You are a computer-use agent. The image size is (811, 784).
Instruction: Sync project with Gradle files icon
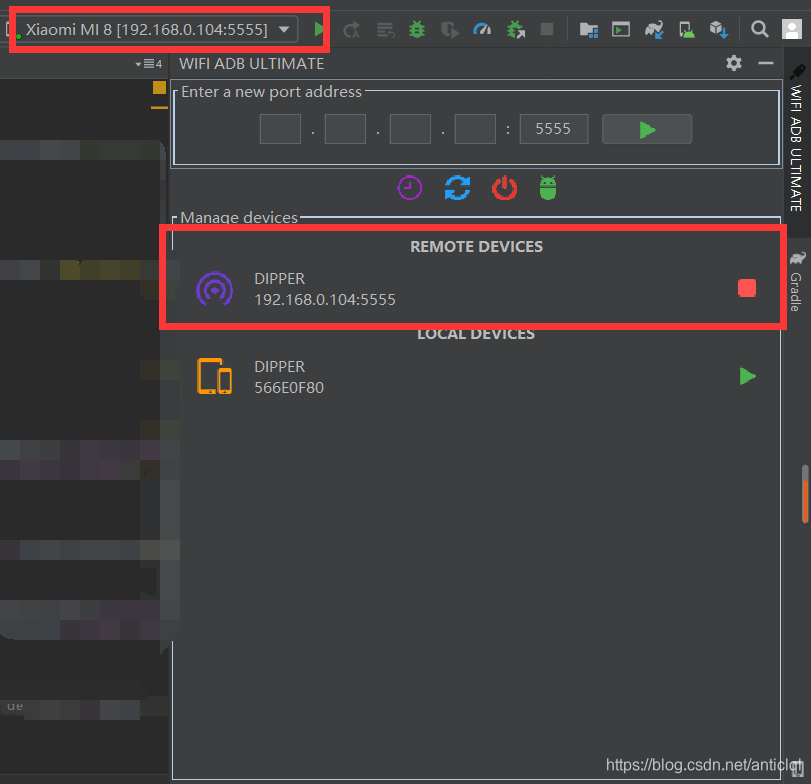click(x=654, y=30)
